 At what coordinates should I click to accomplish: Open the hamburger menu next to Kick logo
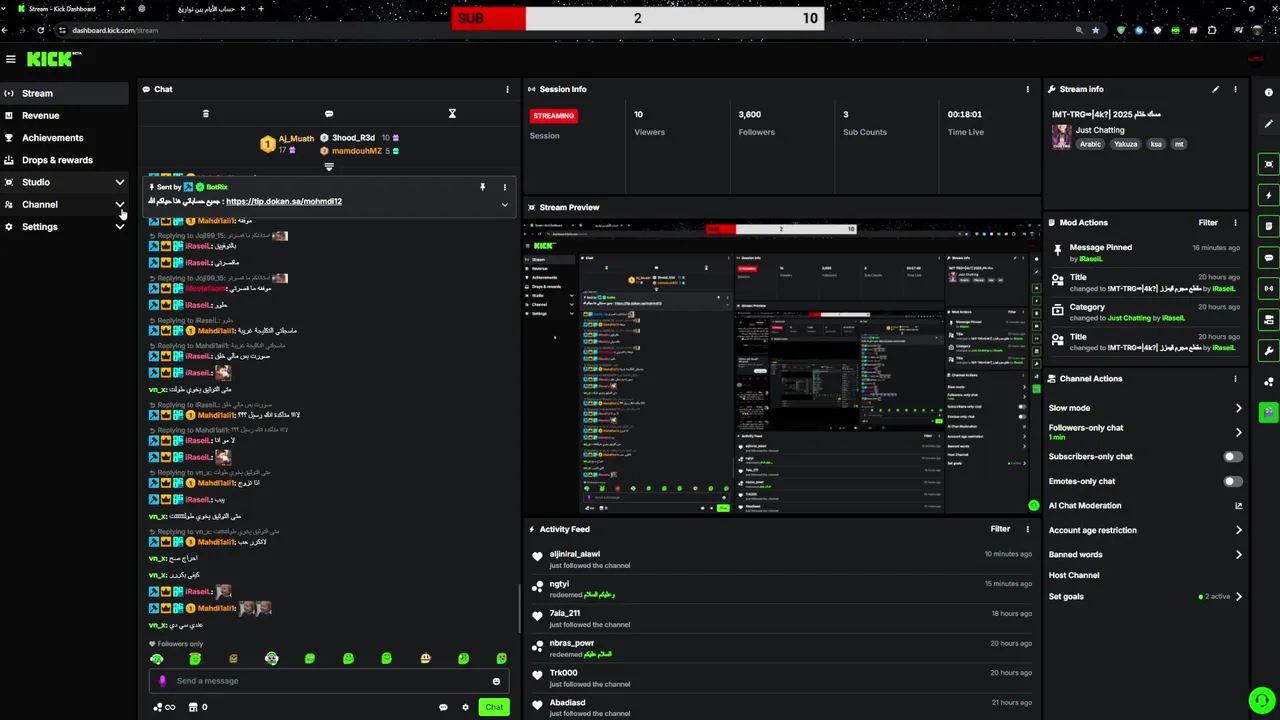click(x=11, y=59)
